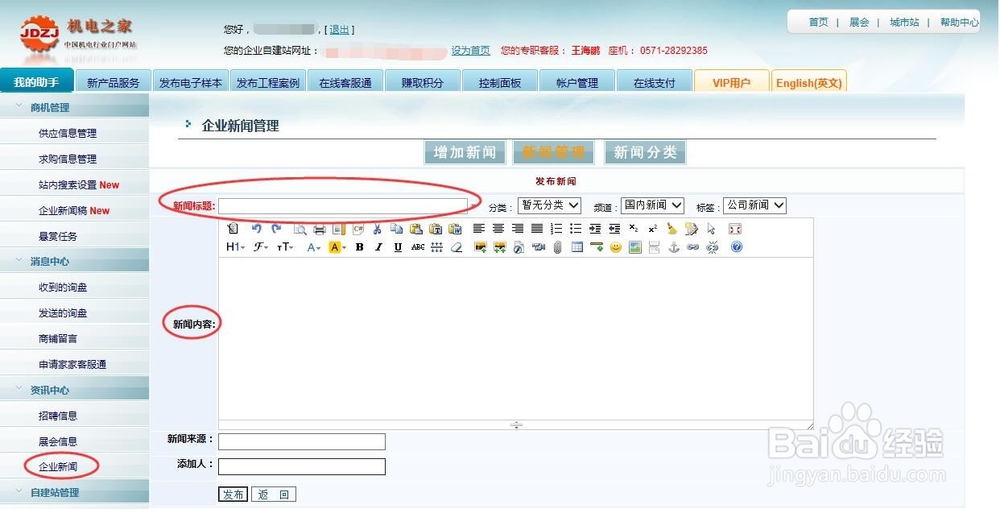Redo the last edit in editor
The image size is (1000, 509).
tap(276, 228)
